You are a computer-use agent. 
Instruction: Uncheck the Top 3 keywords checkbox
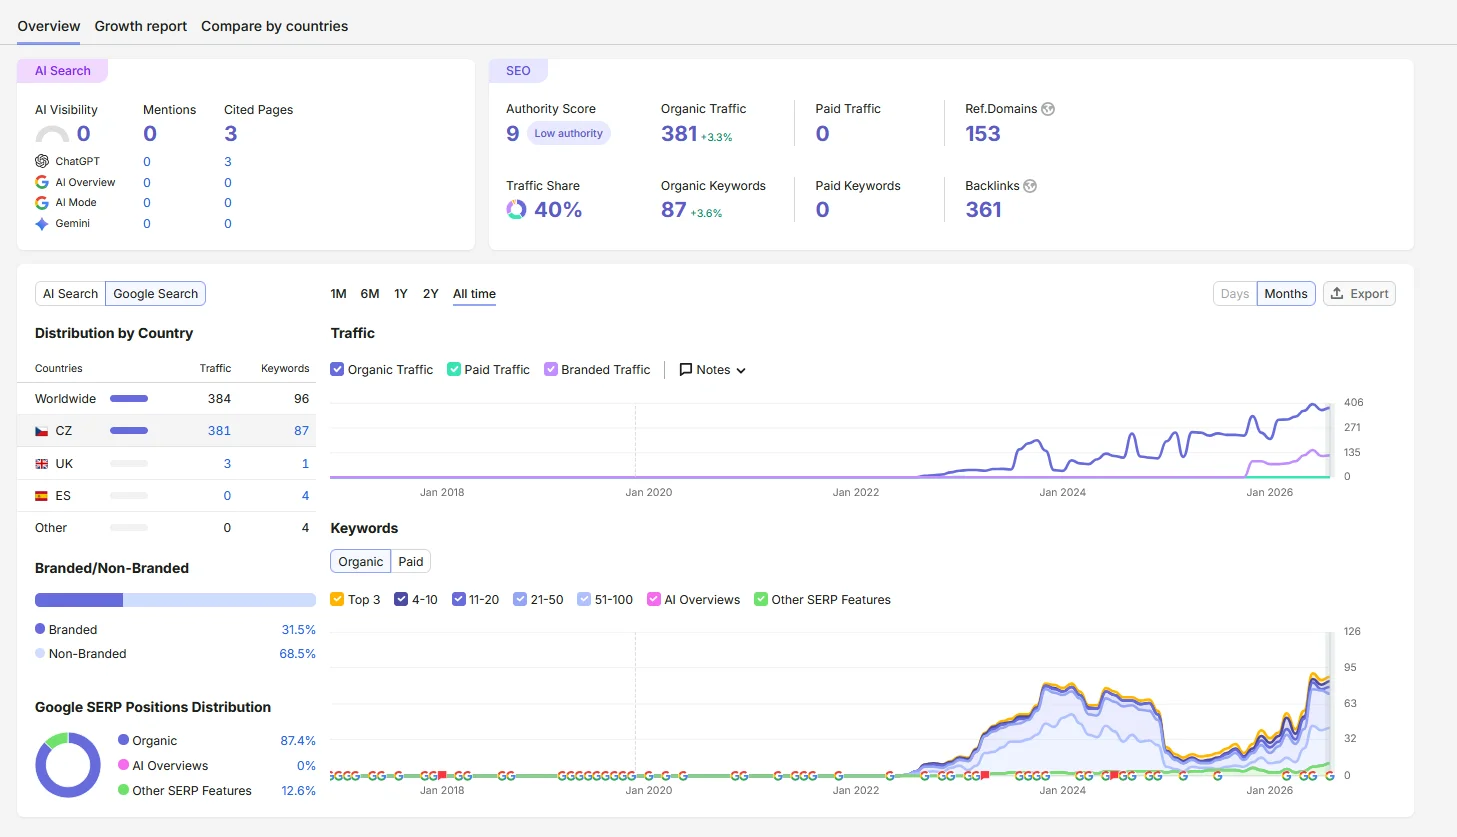pyautogui.click(x=337, y=599)
